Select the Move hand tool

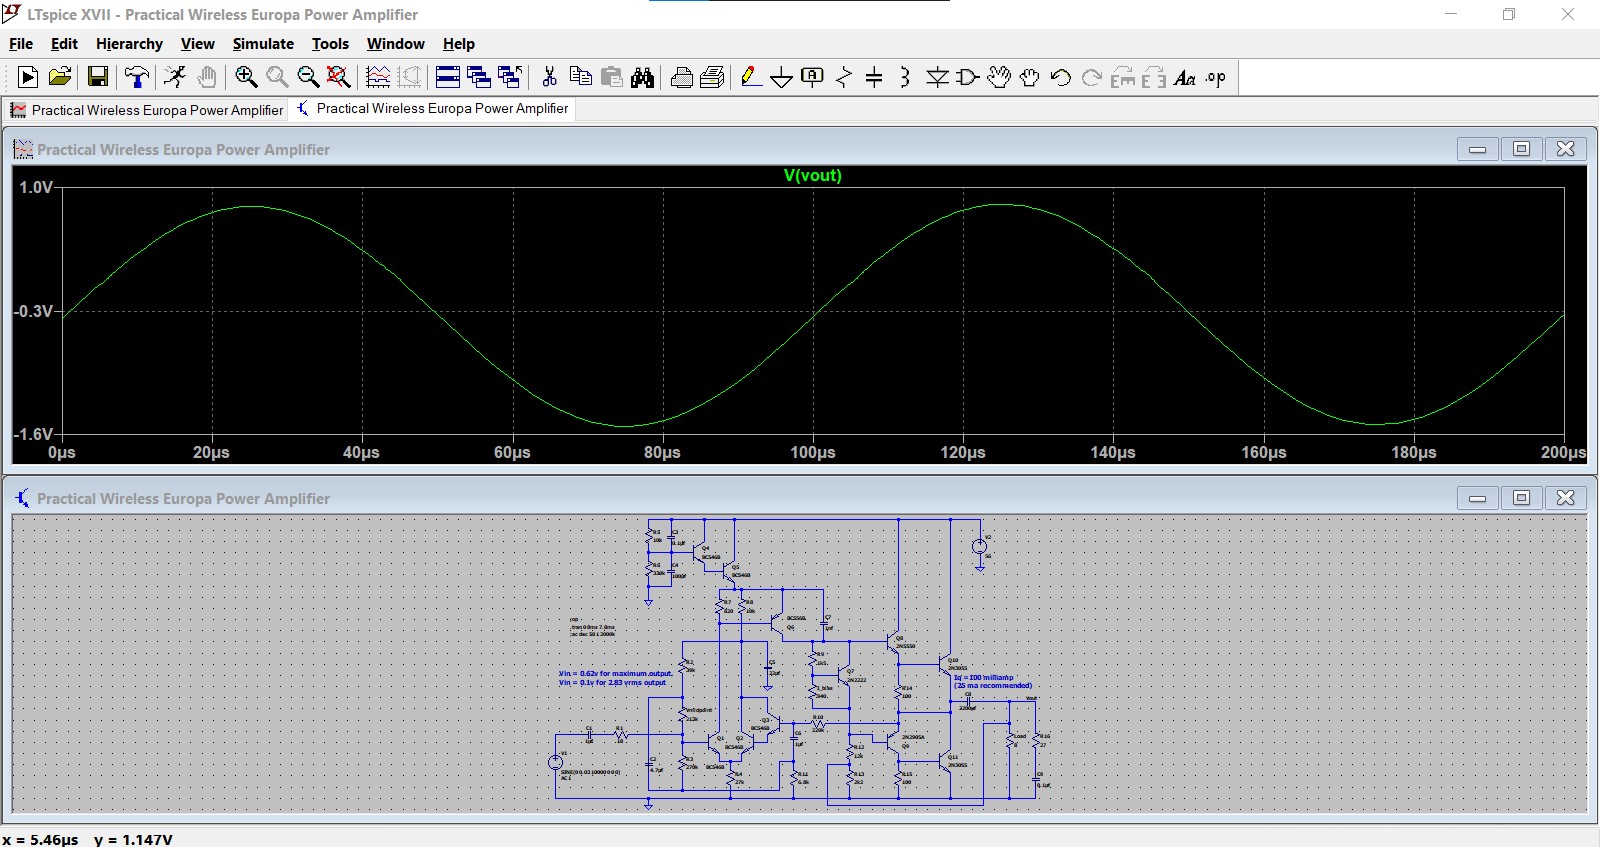(999, 77)
